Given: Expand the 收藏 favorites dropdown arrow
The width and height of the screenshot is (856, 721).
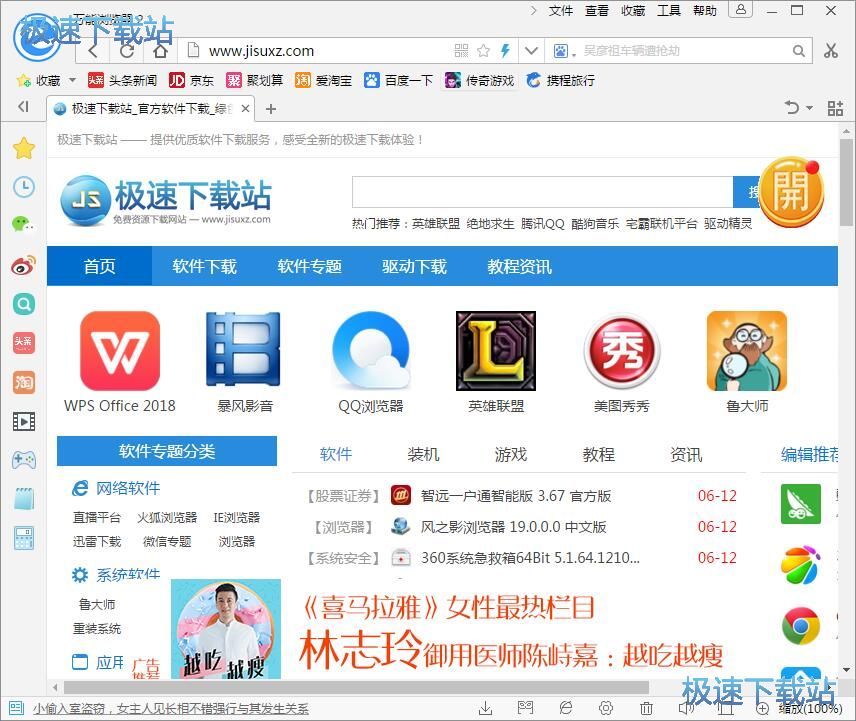Looking at the screenshot, I should point(72,80).
